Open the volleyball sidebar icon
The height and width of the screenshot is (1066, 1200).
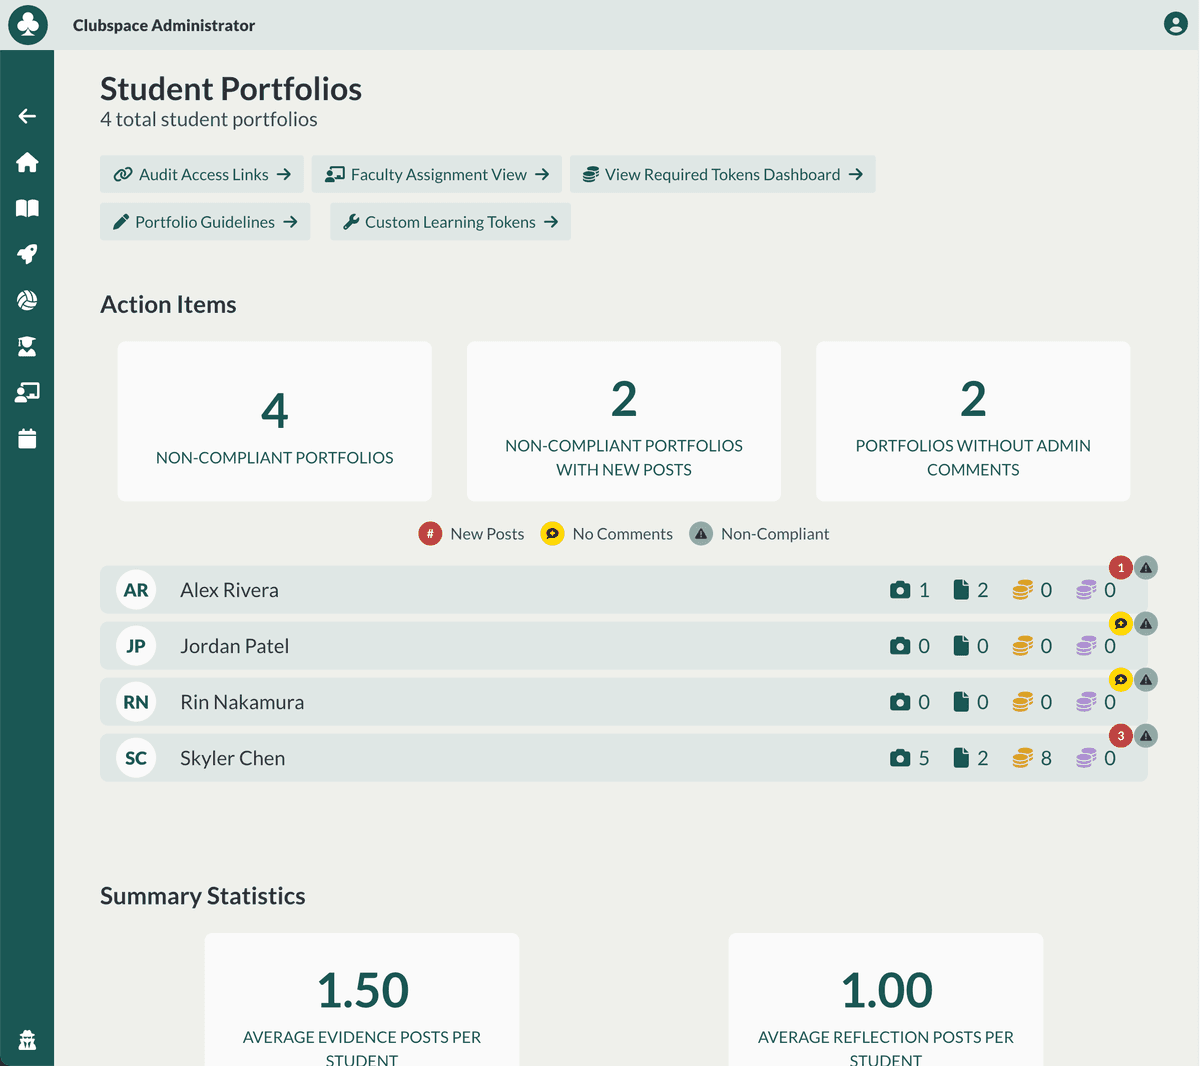click(27, 300)
